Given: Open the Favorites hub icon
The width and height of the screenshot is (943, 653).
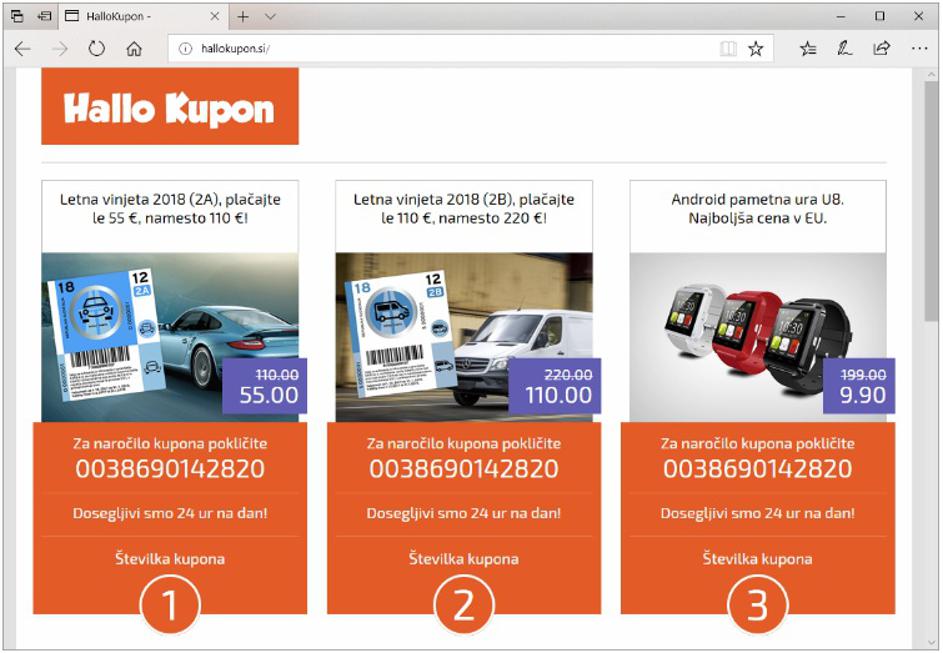Looking at the screenshot, I should (x=808, y=48).
